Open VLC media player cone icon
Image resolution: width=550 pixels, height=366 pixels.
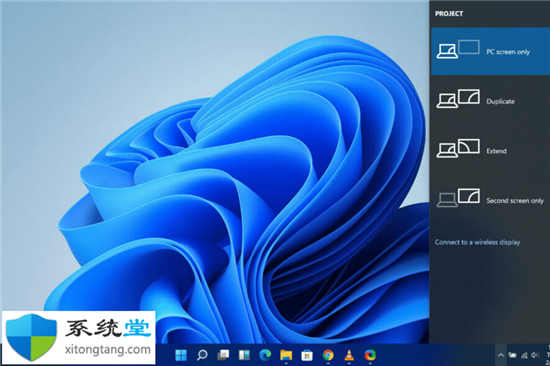pos(349,355)
